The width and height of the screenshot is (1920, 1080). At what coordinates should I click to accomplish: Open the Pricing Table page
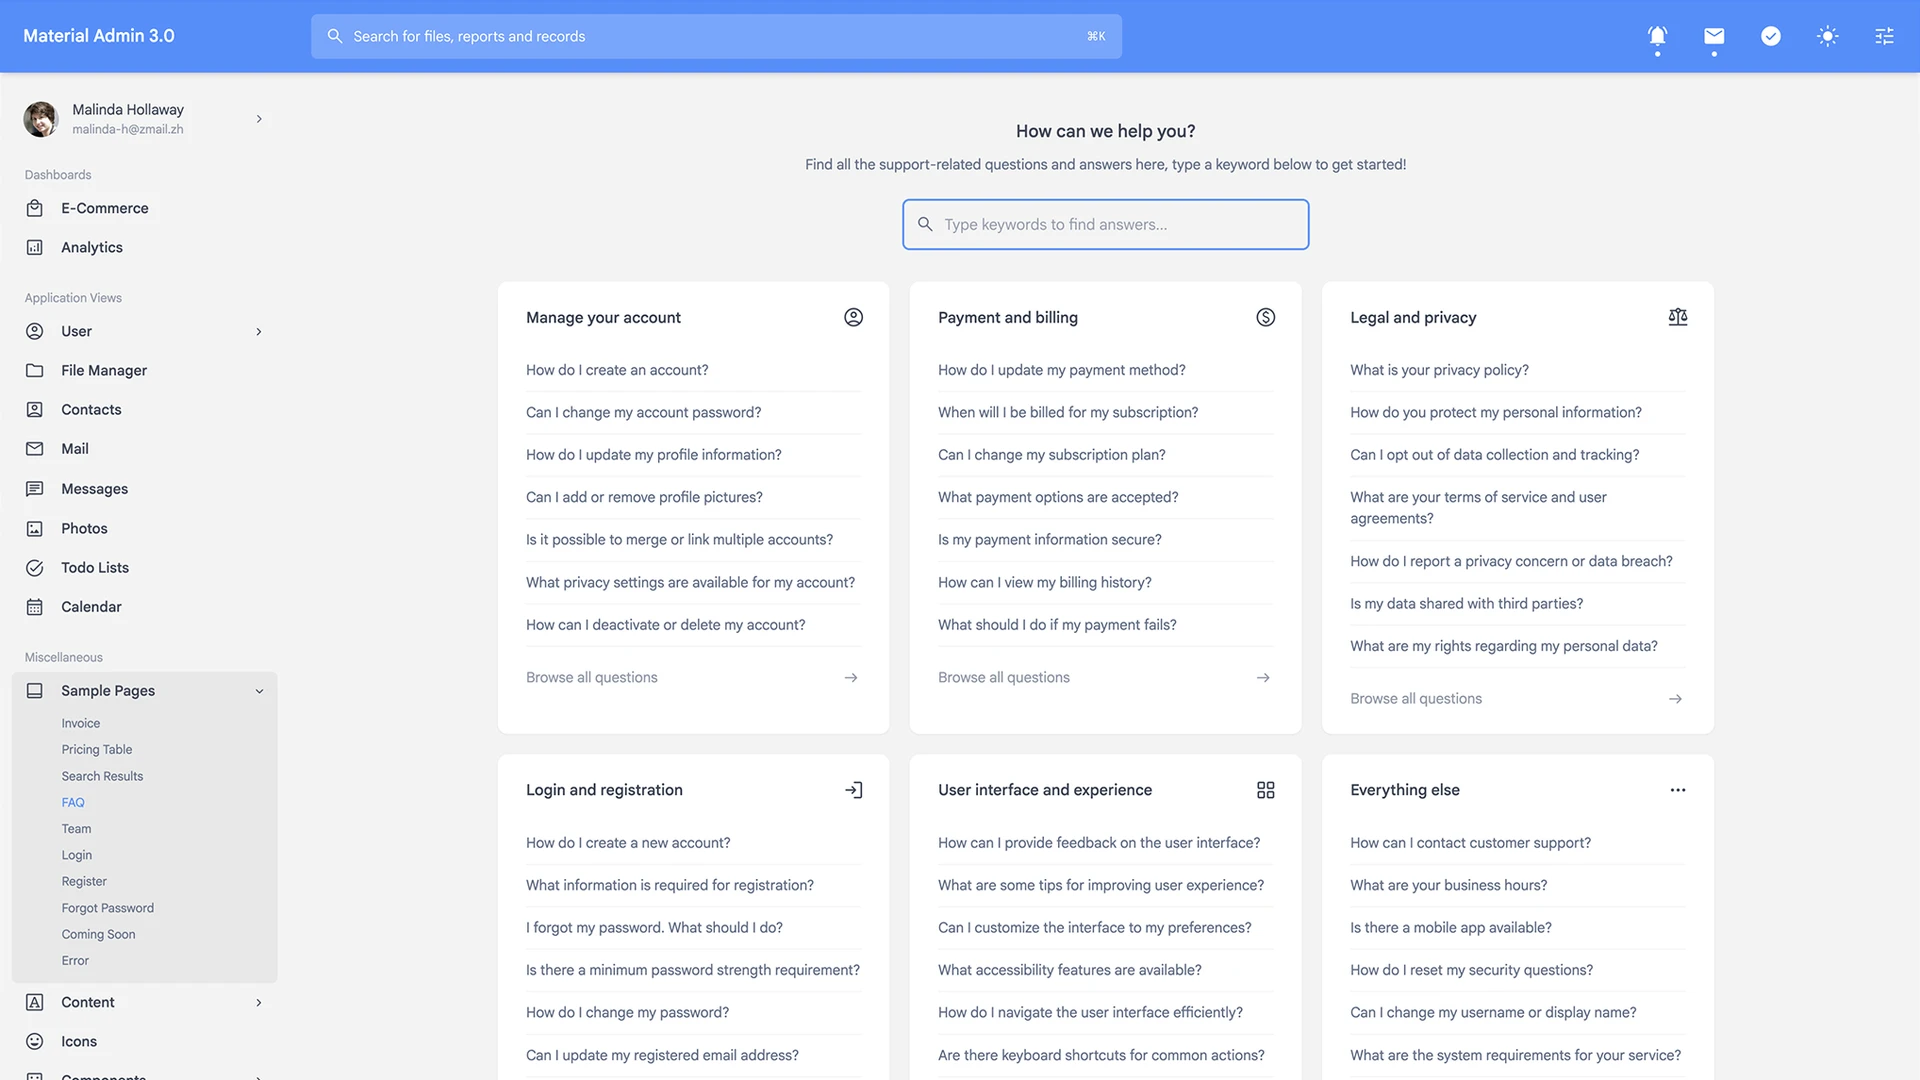click(x=96, y=749)
